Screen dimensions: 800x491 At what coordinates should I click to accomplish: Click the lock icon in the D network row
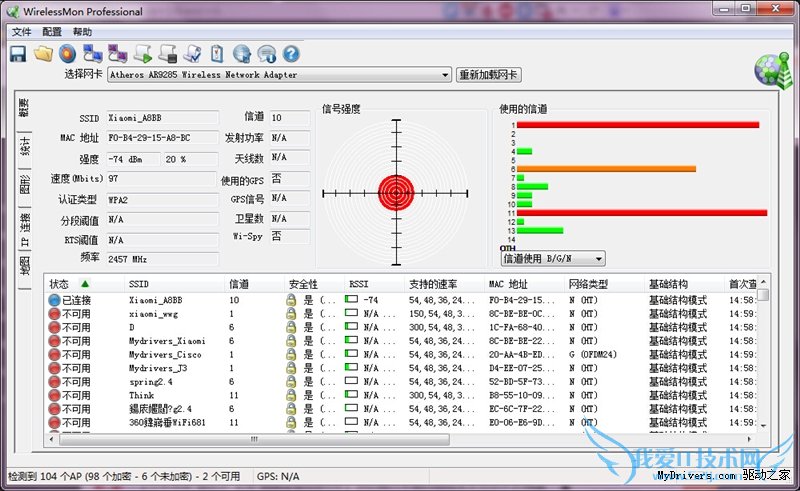tap(291, 327)
